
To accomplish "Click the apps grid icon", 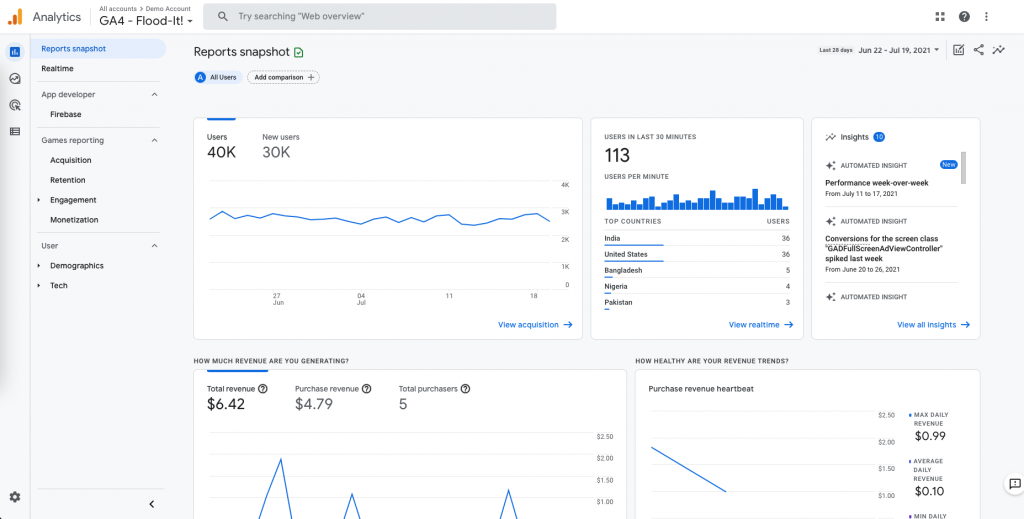I will (x=940, y=17).
